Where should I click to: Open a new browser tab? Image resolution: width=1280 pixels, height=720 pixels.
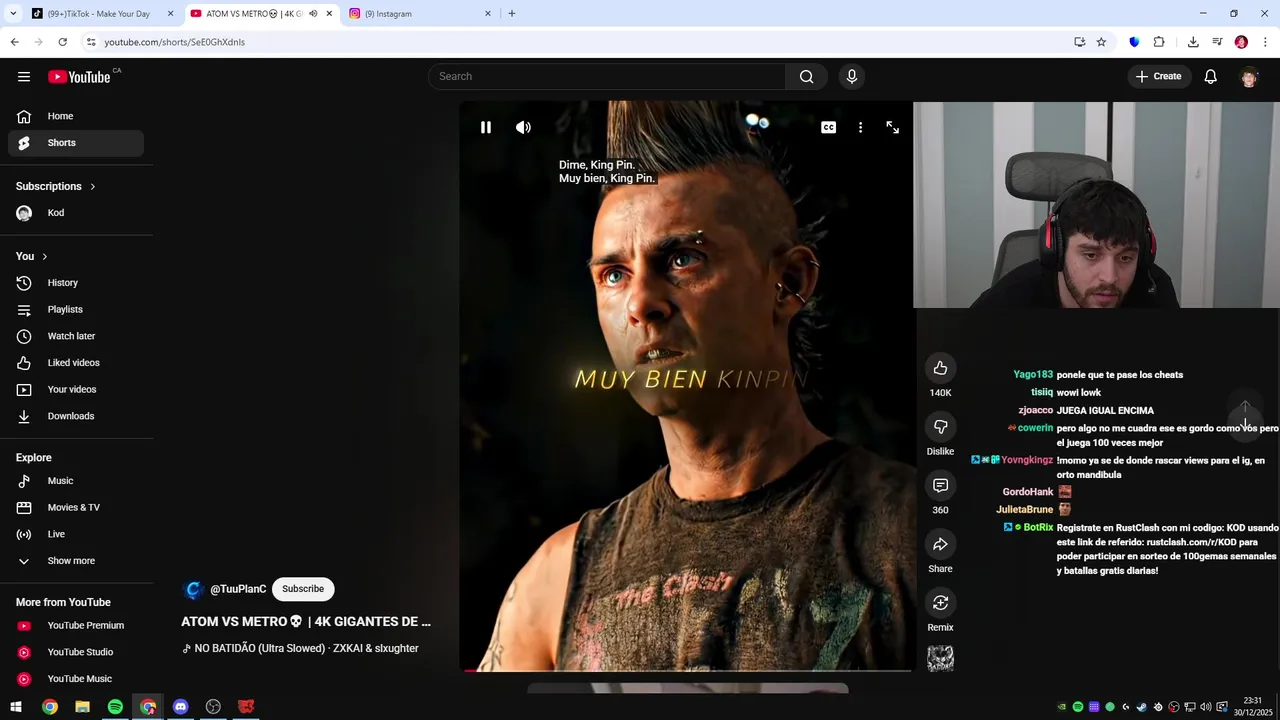tap(512, 14)
